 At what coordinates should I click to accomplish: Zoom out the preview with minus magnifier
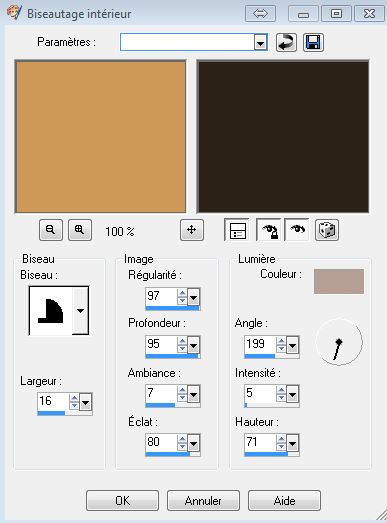click(51, 230)
